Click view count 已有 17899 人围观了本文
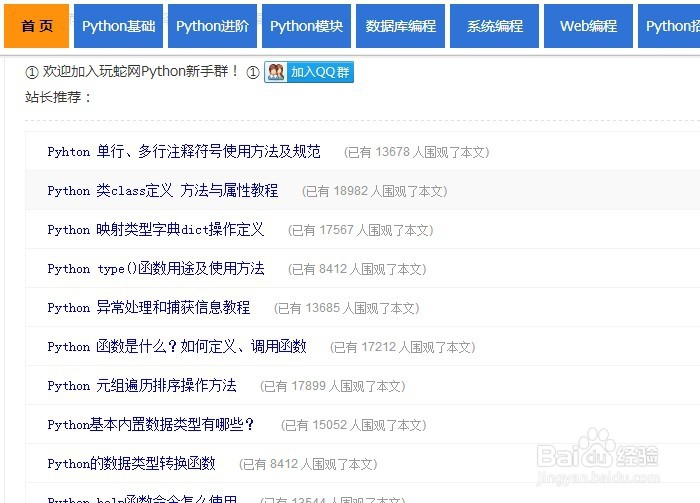The height and width of the screenshot is (503, 700). pos(333,386)
